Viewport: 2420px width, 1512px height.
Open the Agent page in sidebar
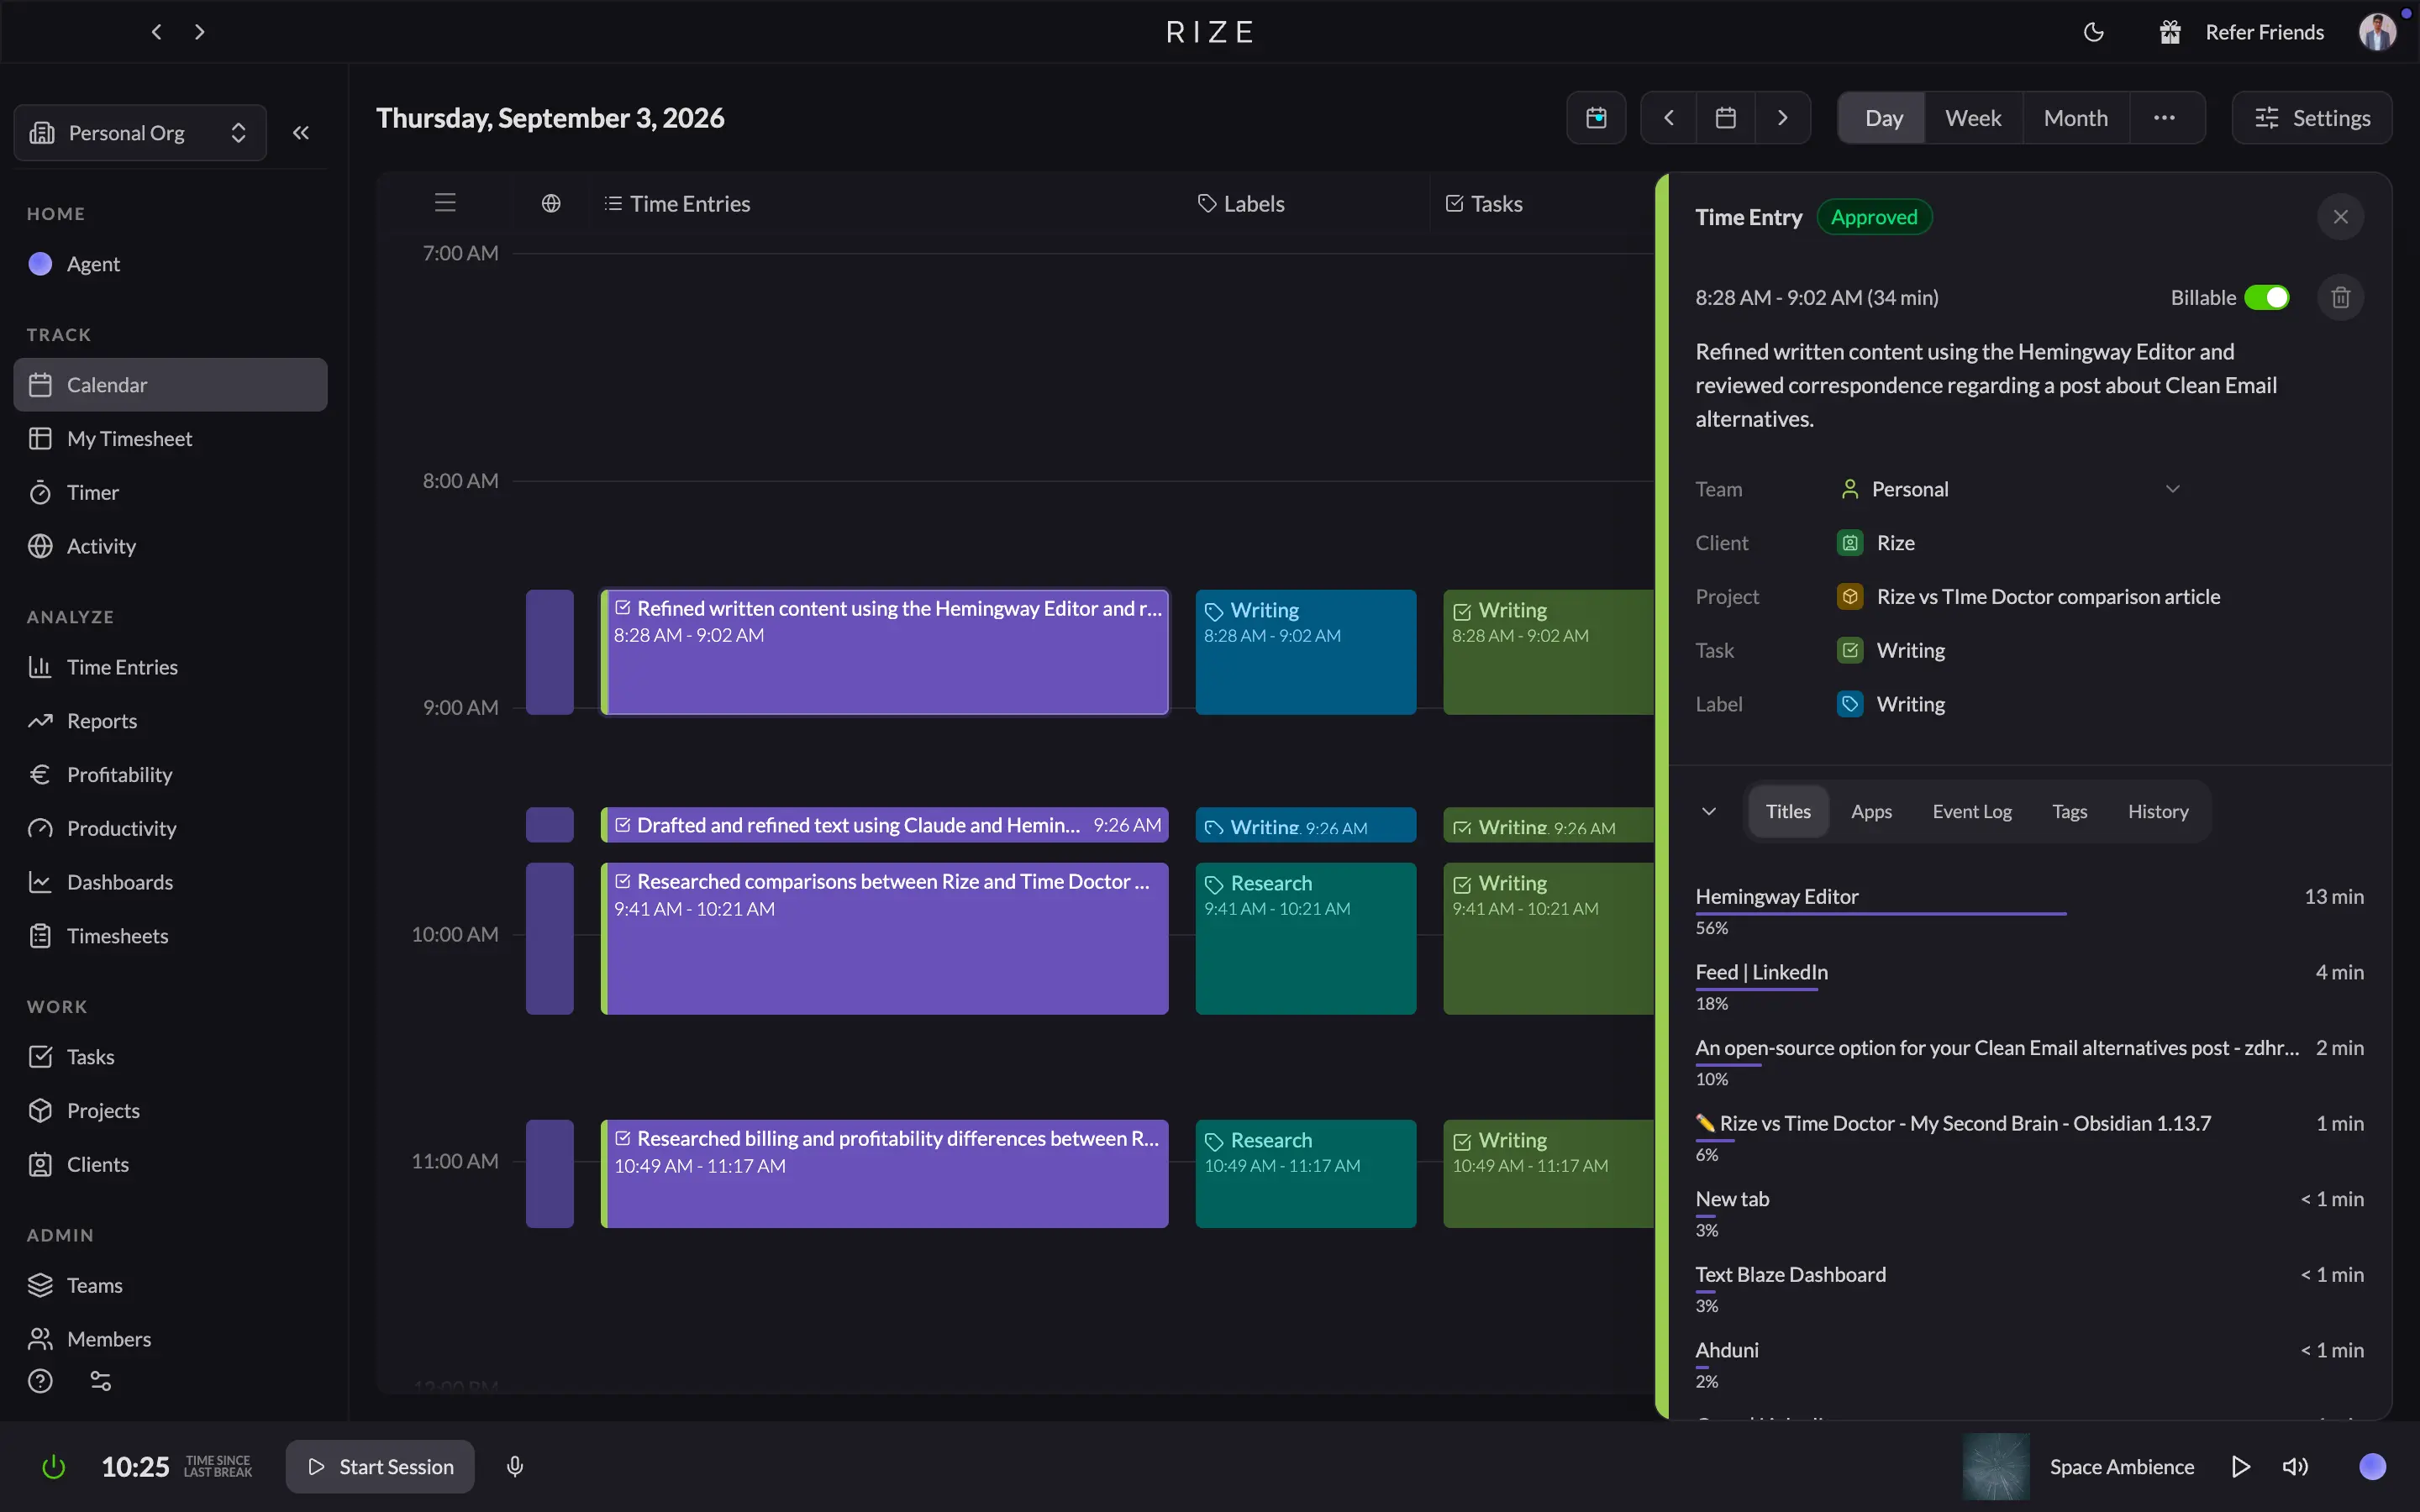click(x=170, y=264)
